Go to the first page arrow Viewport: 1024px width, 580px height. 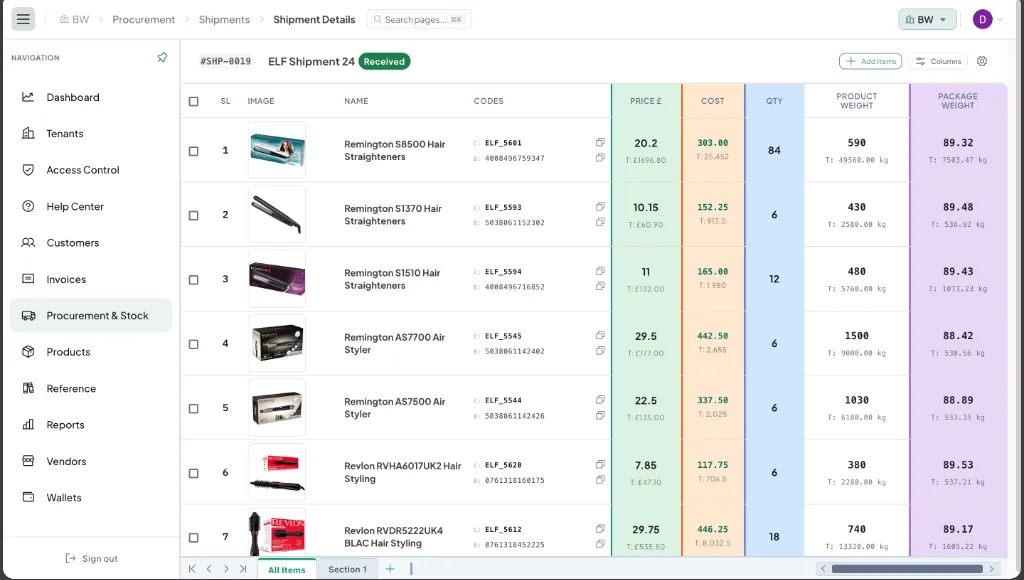(x=192, y=569)
